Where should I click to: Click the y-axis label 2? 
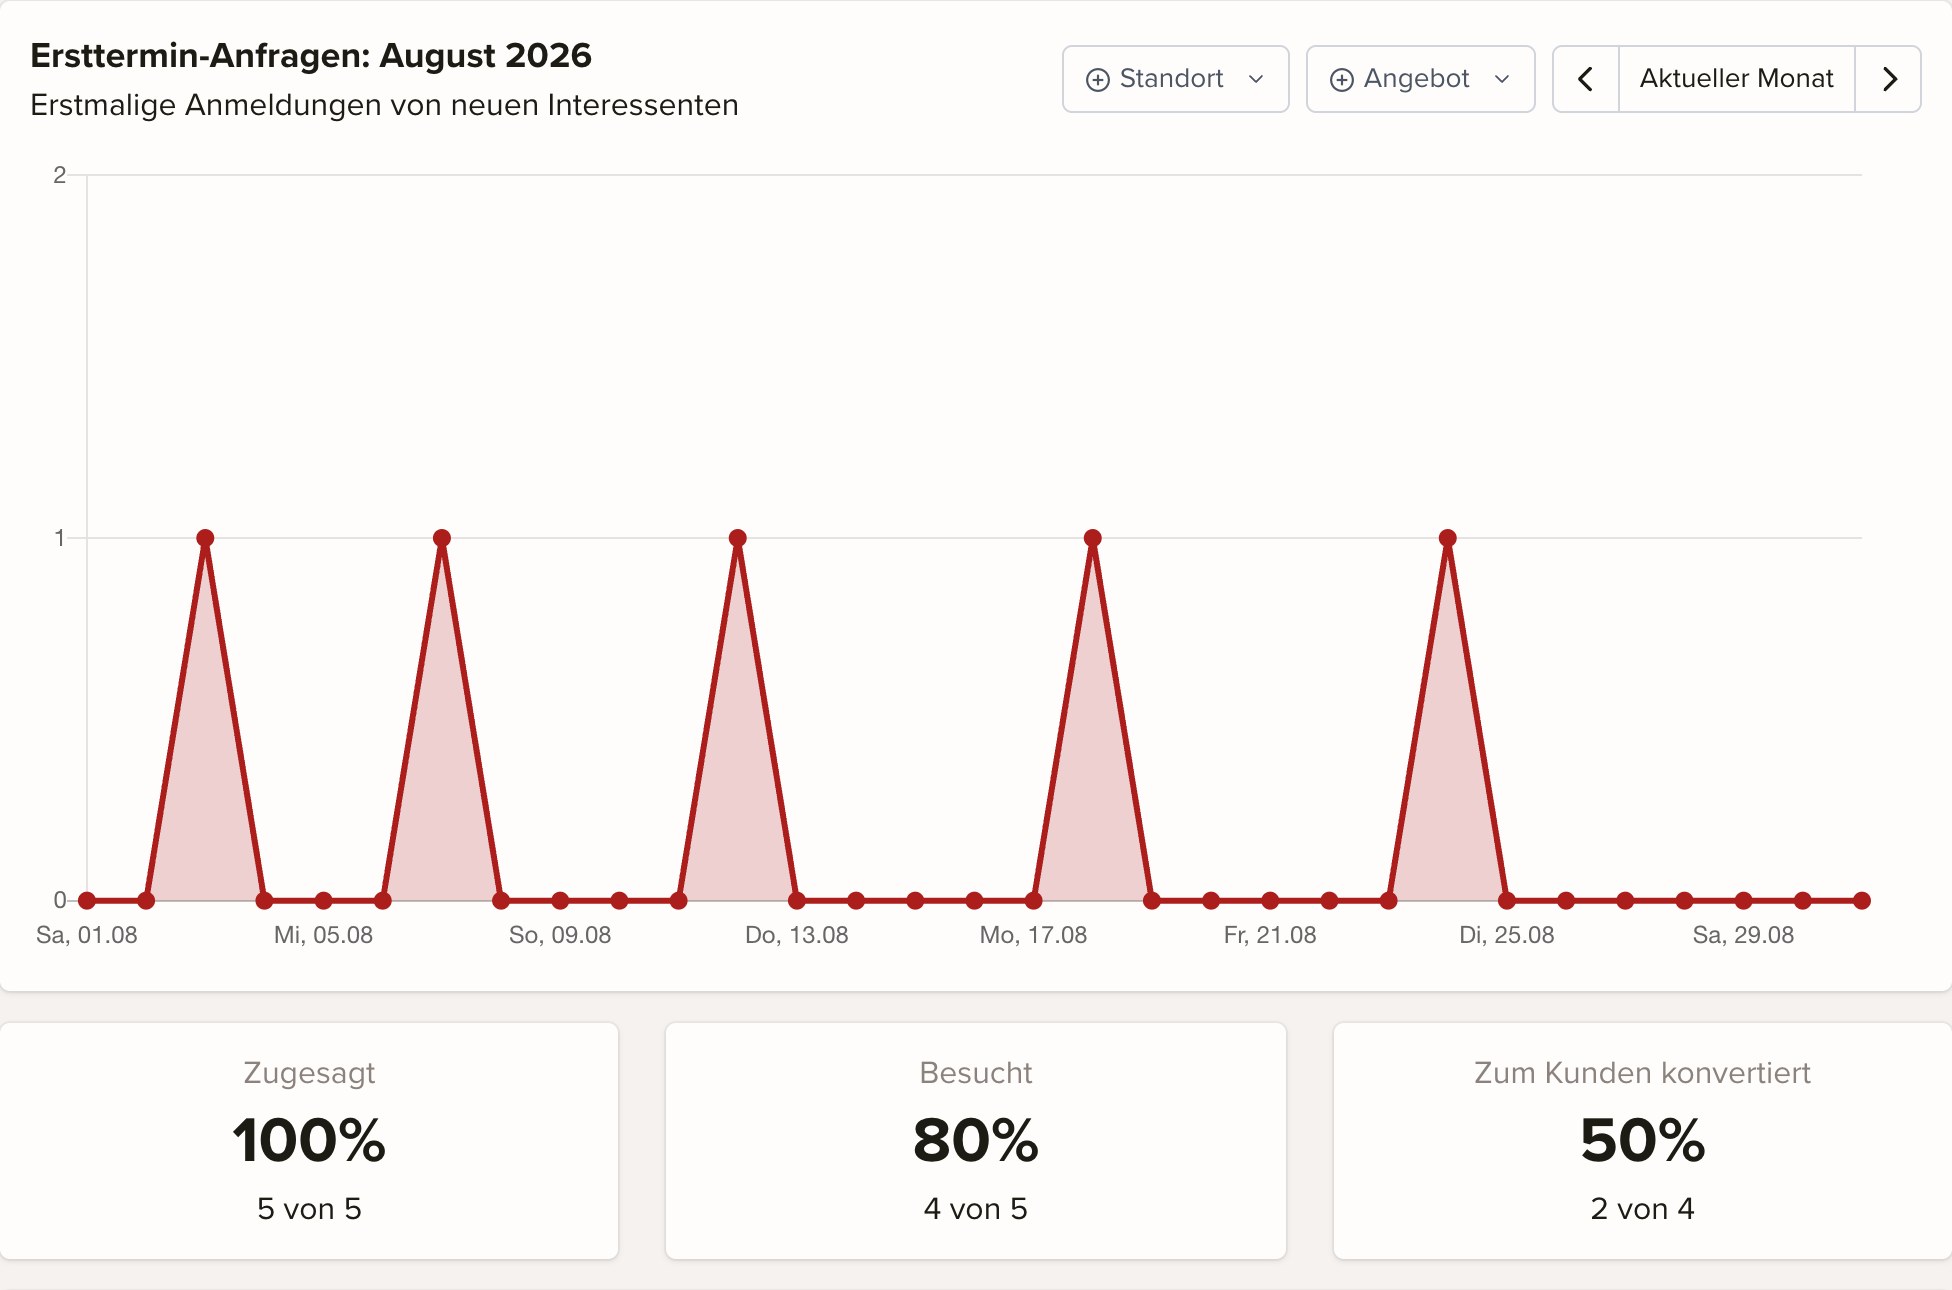click(x=59, y=175)
